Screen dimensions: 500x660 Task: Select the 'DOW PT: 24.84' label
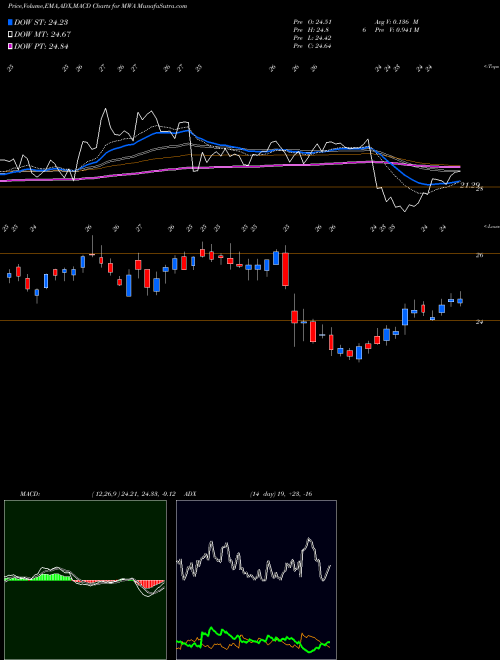point(41,46)
